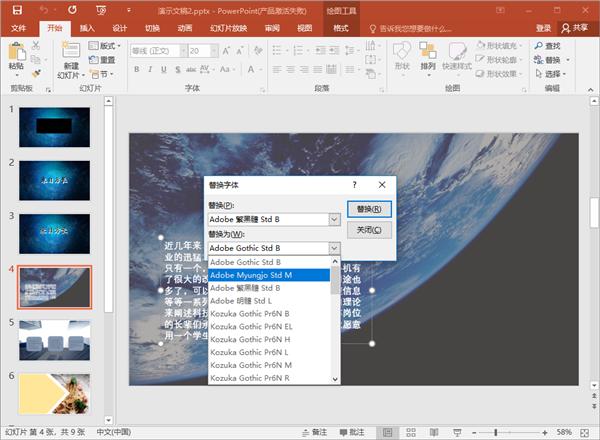Start slideshow from beginning quick access icon

101,10
